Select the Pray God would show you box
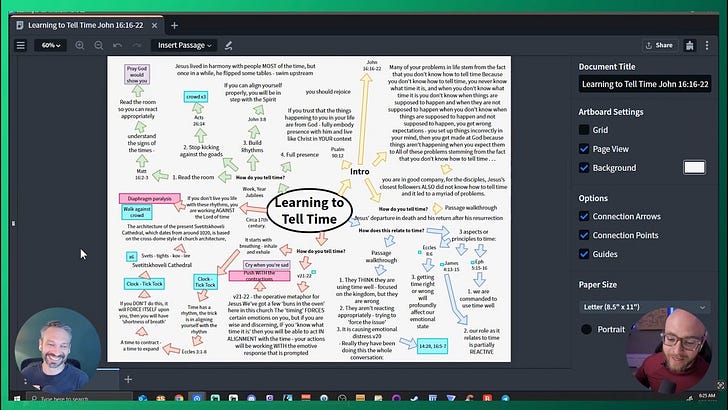The width and height of the screenshot is (728, 410). [137, 74]
